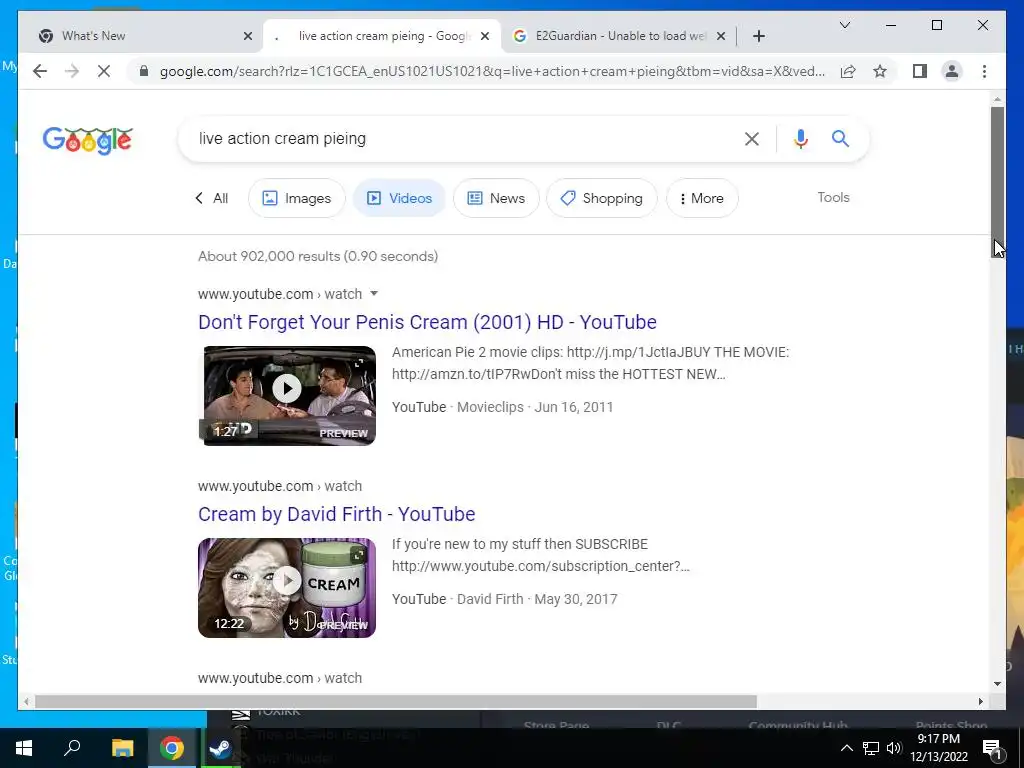Viewport: 1024px width, 768px height.
Task: Select the News filter
Action: pyautogui.click(x=496, y=198)
